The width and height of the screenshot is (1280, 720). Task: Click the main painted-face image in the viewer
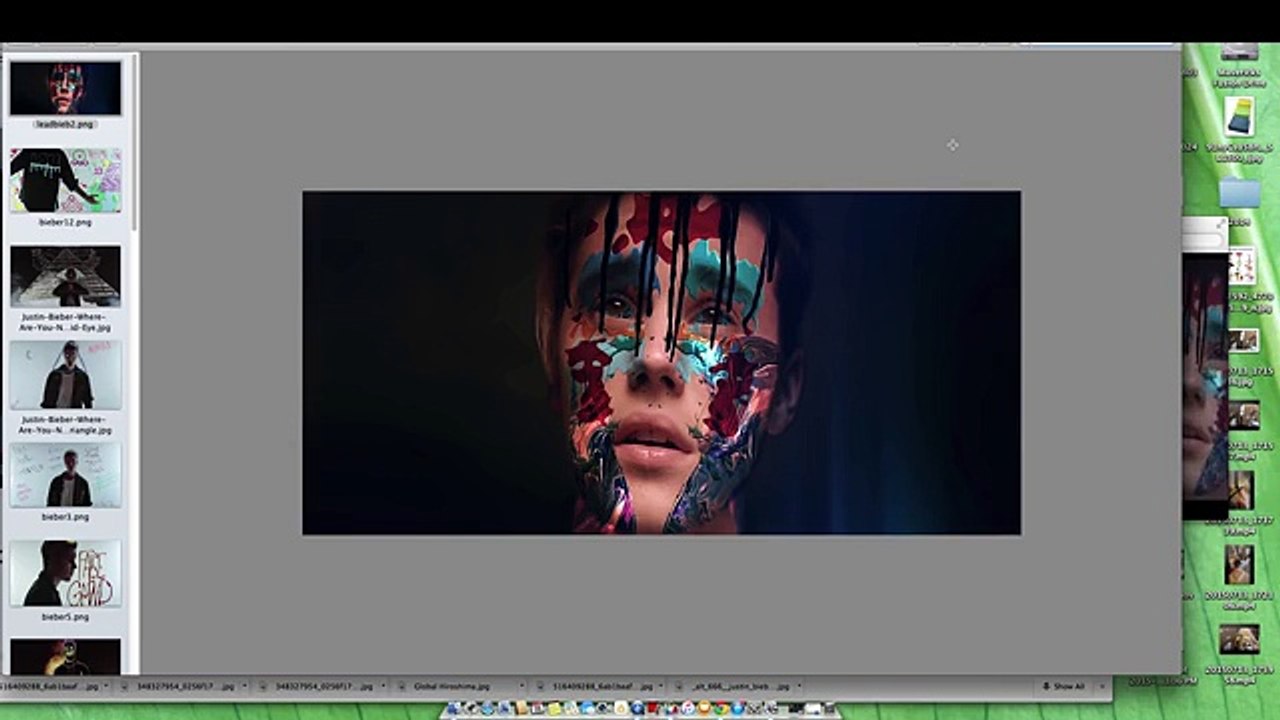(661, 362)
